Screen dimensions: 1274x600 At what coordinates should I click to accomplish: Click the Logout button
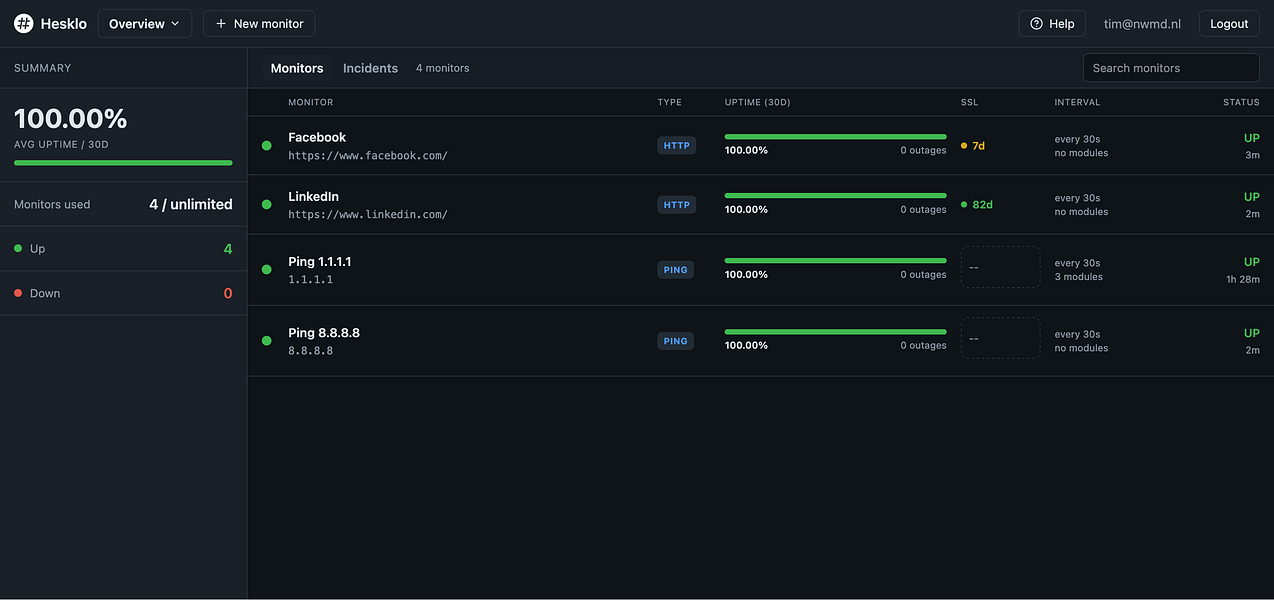[1229, 24]
